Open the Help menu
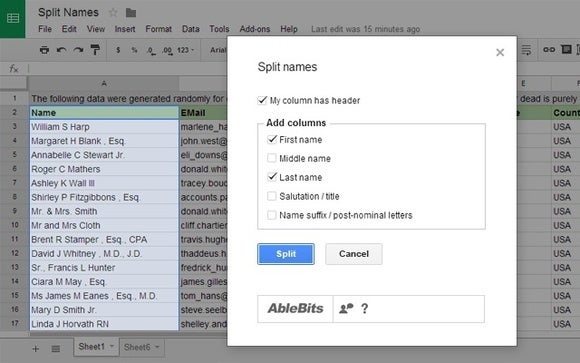This screenshot has width=580, height=363. 289,29
